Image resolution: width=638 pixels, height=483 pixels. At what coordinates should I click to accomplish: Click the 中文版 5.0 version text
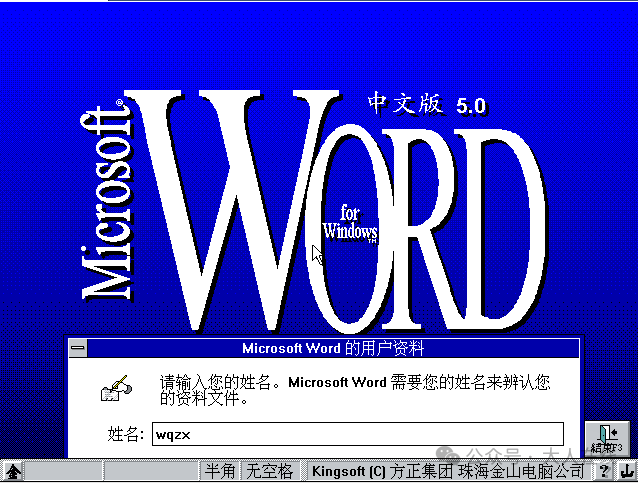[427, 105]
